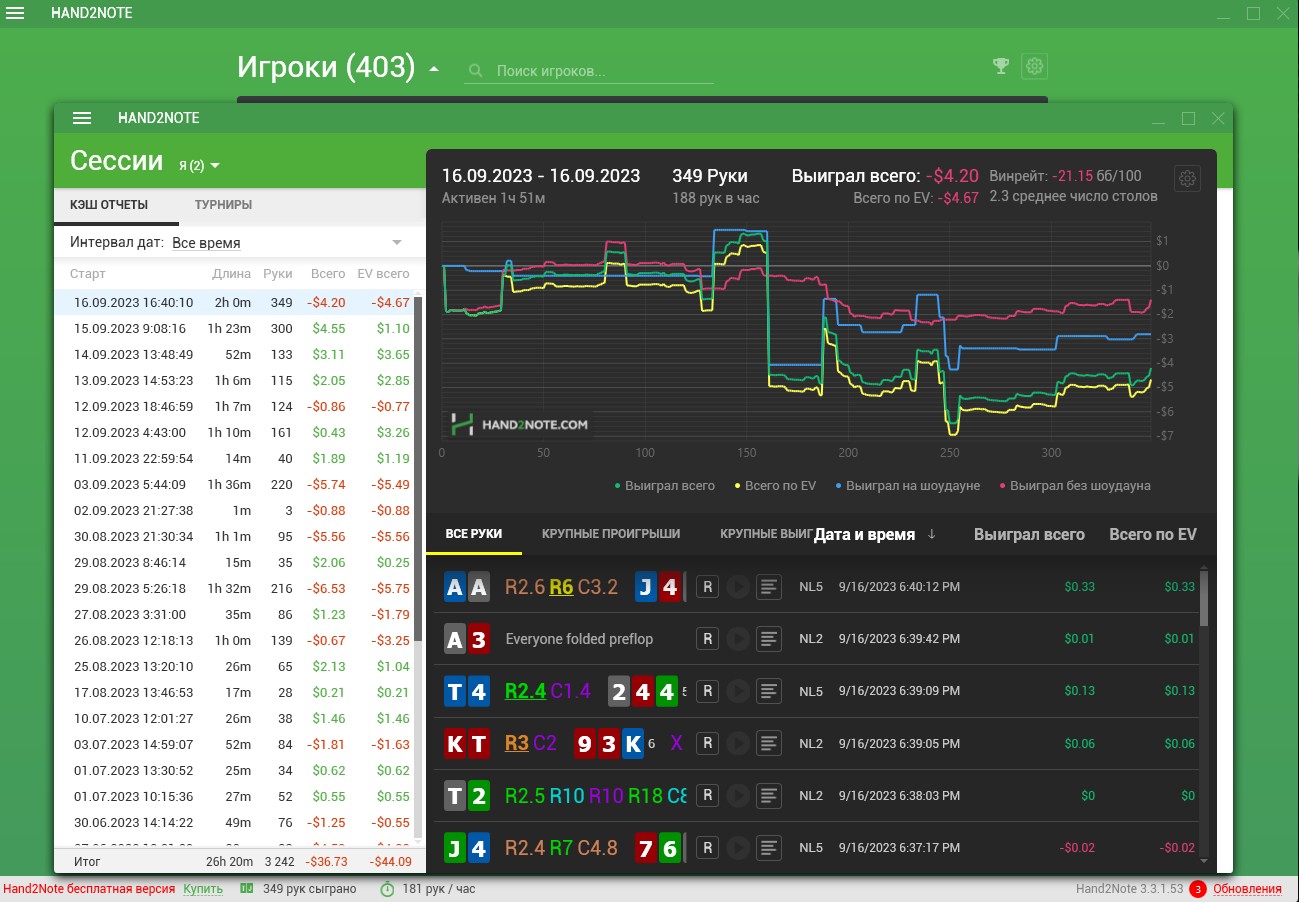
Task: Open replayer R button for T2 hand
Action: click(x=707, y=795)
